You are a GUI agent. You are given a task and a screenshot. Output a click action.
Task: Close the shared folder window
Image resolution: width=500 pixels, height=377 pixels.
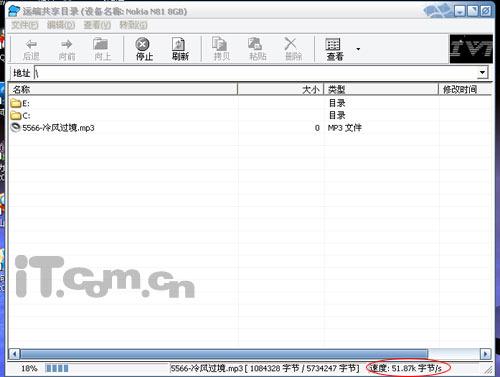coord(486,11)
